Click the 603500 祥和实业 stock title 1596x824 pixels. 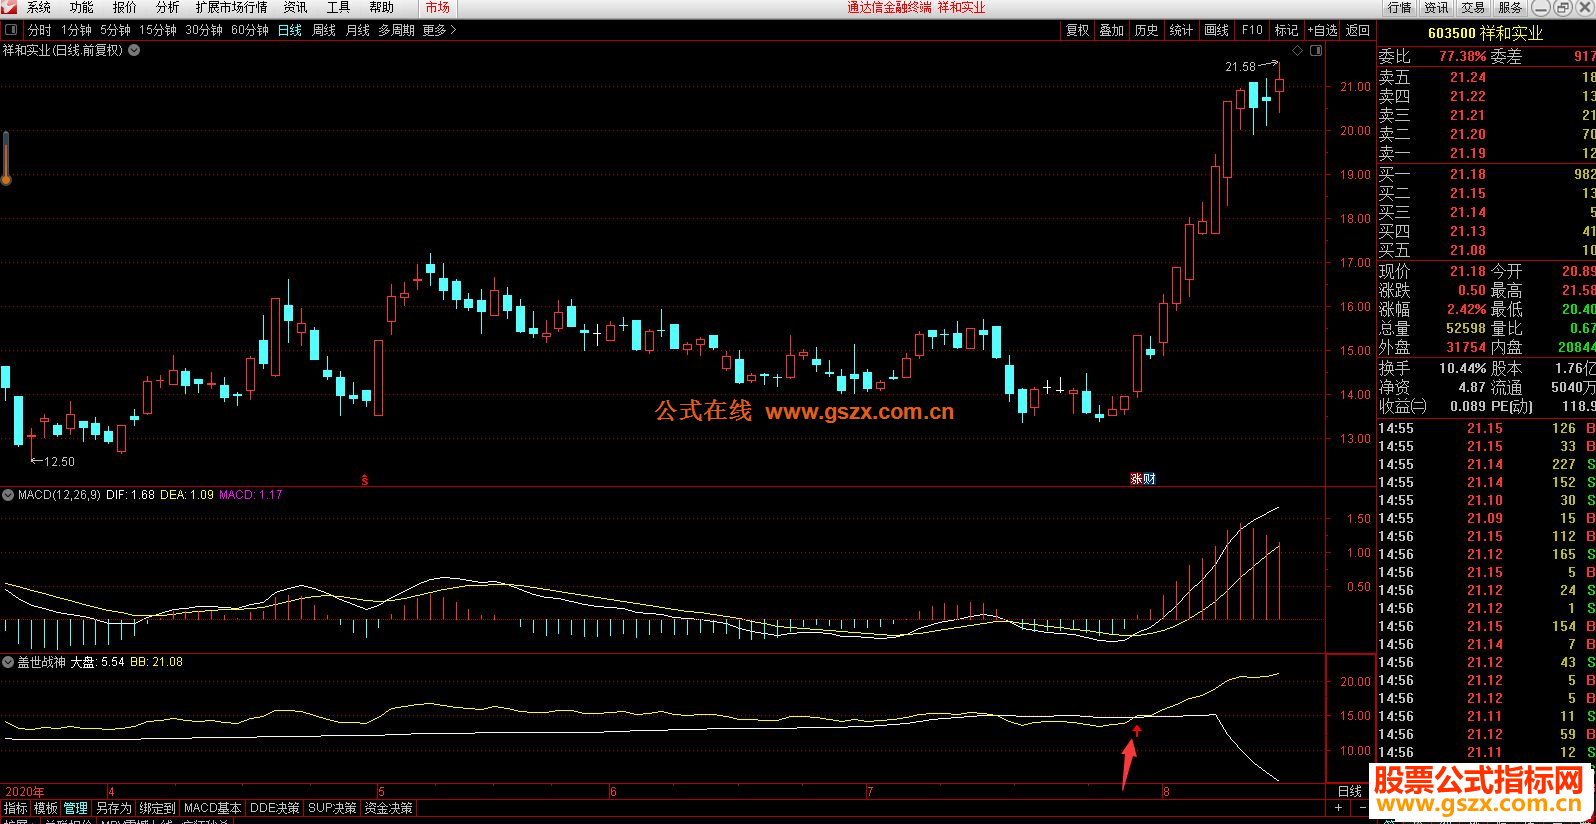(1485, 33)
